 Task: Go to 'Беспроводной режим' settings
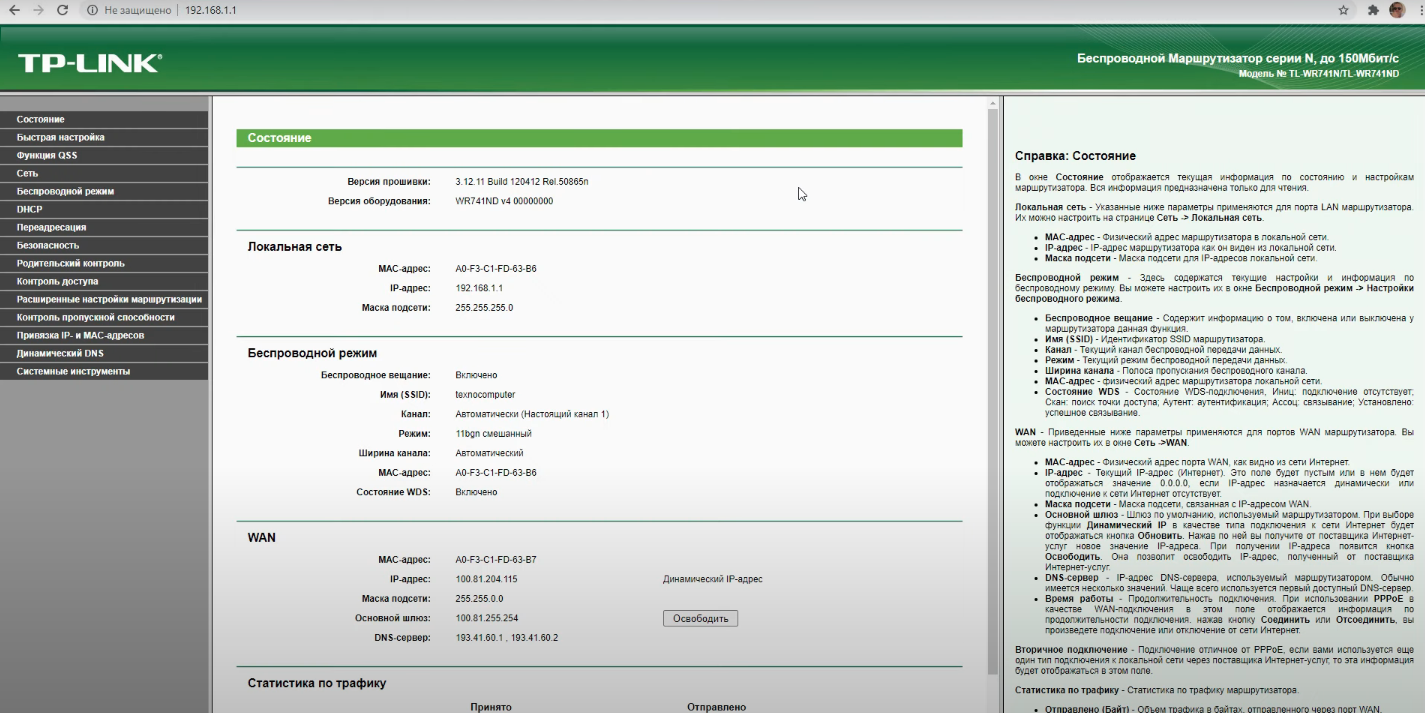[x=66, y=191]
